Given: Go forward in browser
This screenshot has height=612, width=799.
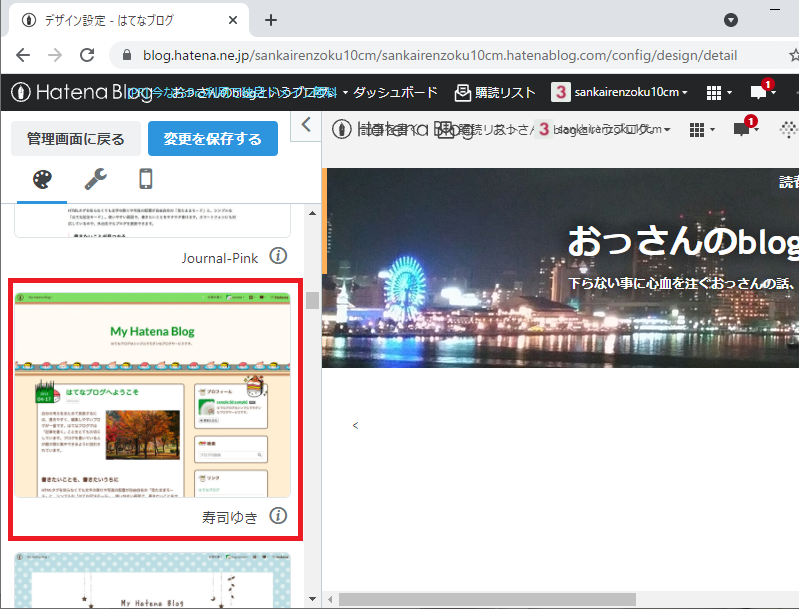Looking at the screenshot, I should (x=55, y=55).
